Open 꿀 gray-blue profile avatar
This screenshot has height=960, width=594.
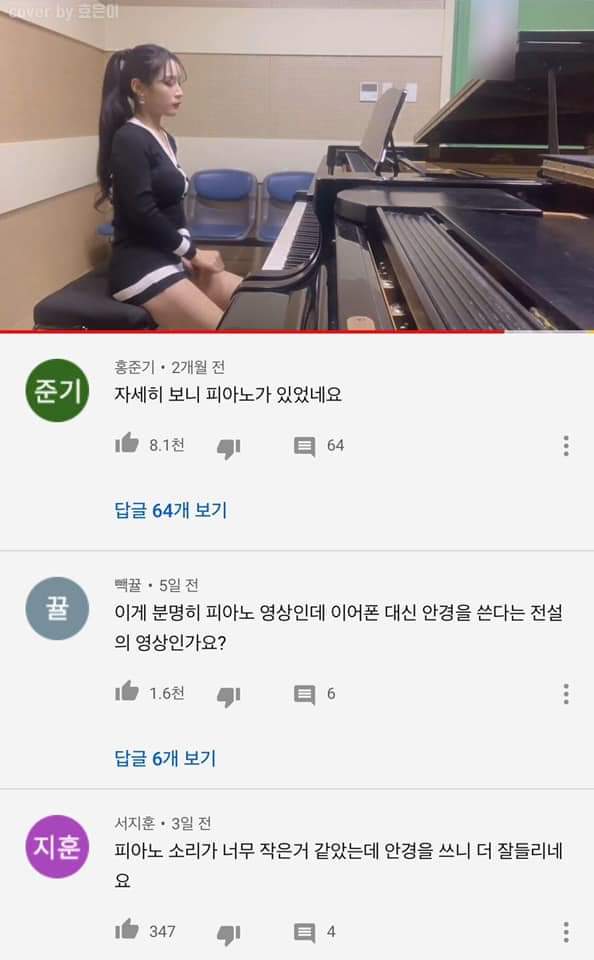57,609
